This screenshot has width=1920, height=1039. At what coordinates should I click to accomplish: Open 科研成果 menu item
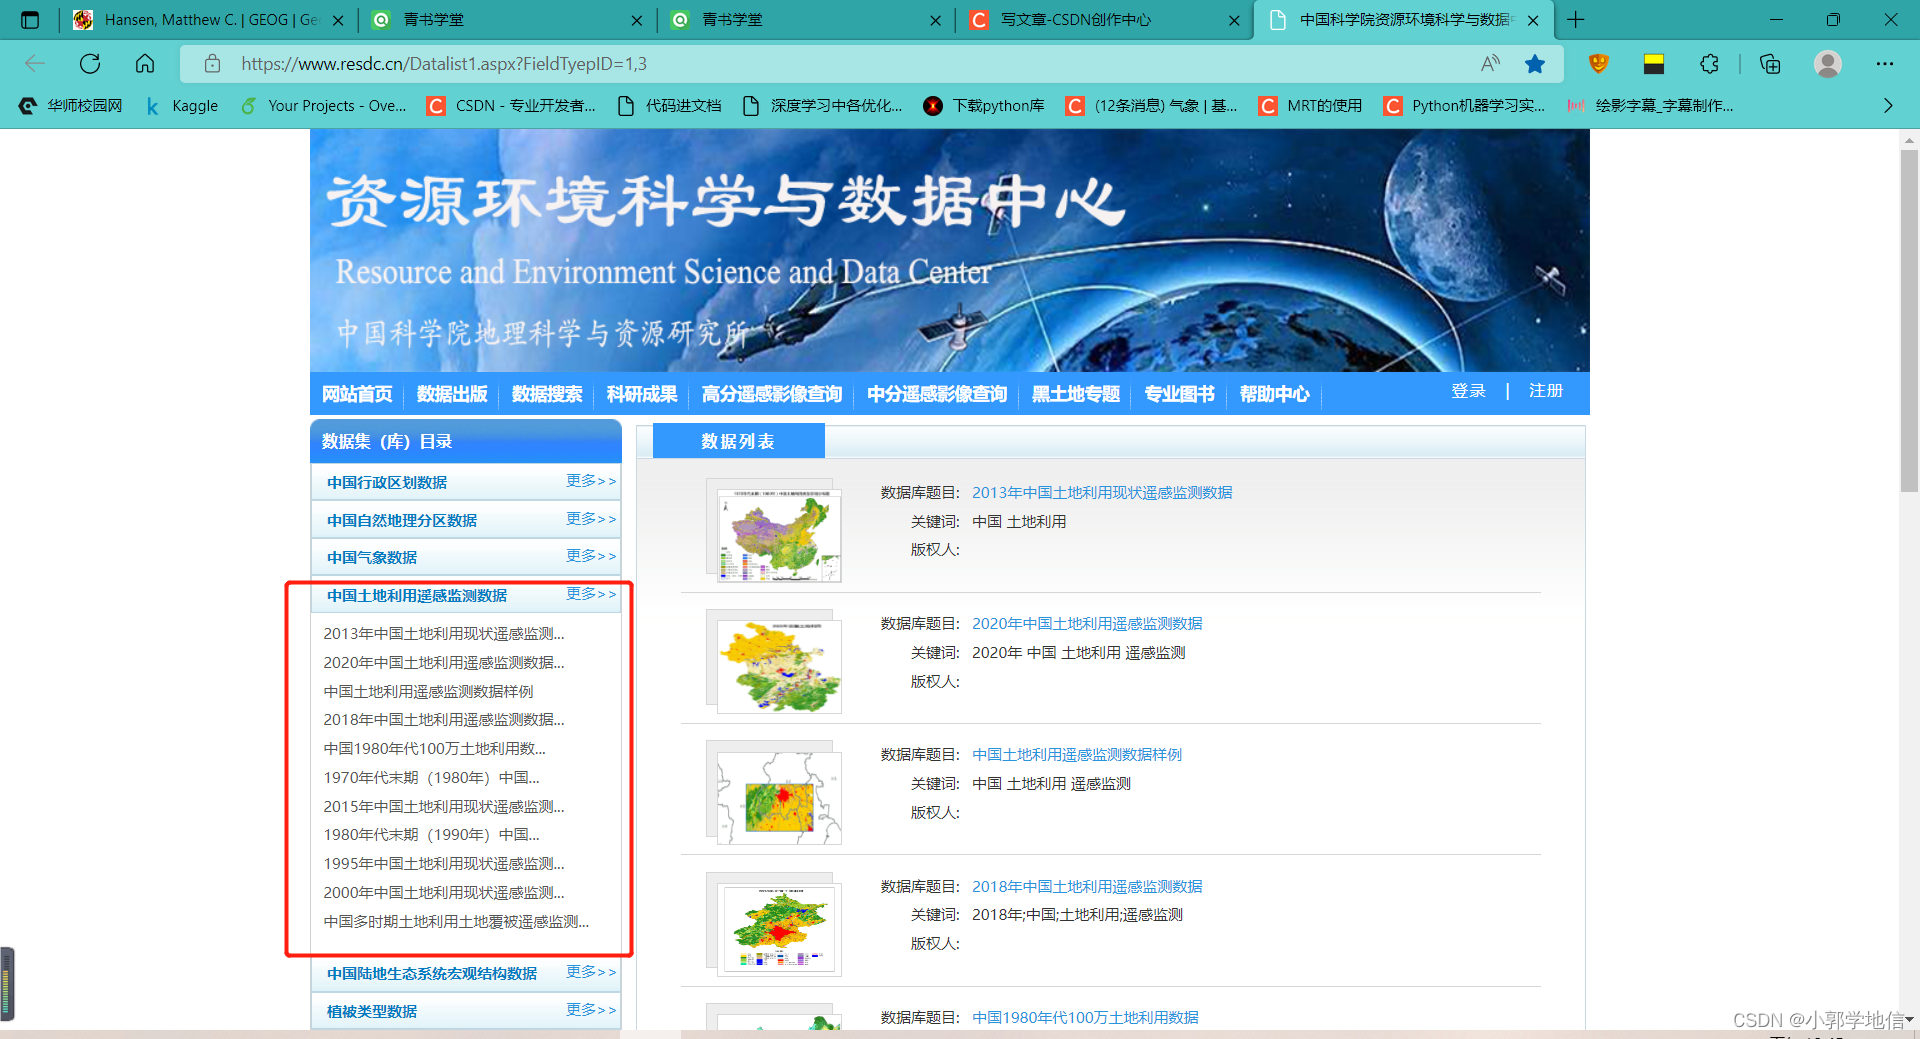pyautogui.click(x=642, y=394)
